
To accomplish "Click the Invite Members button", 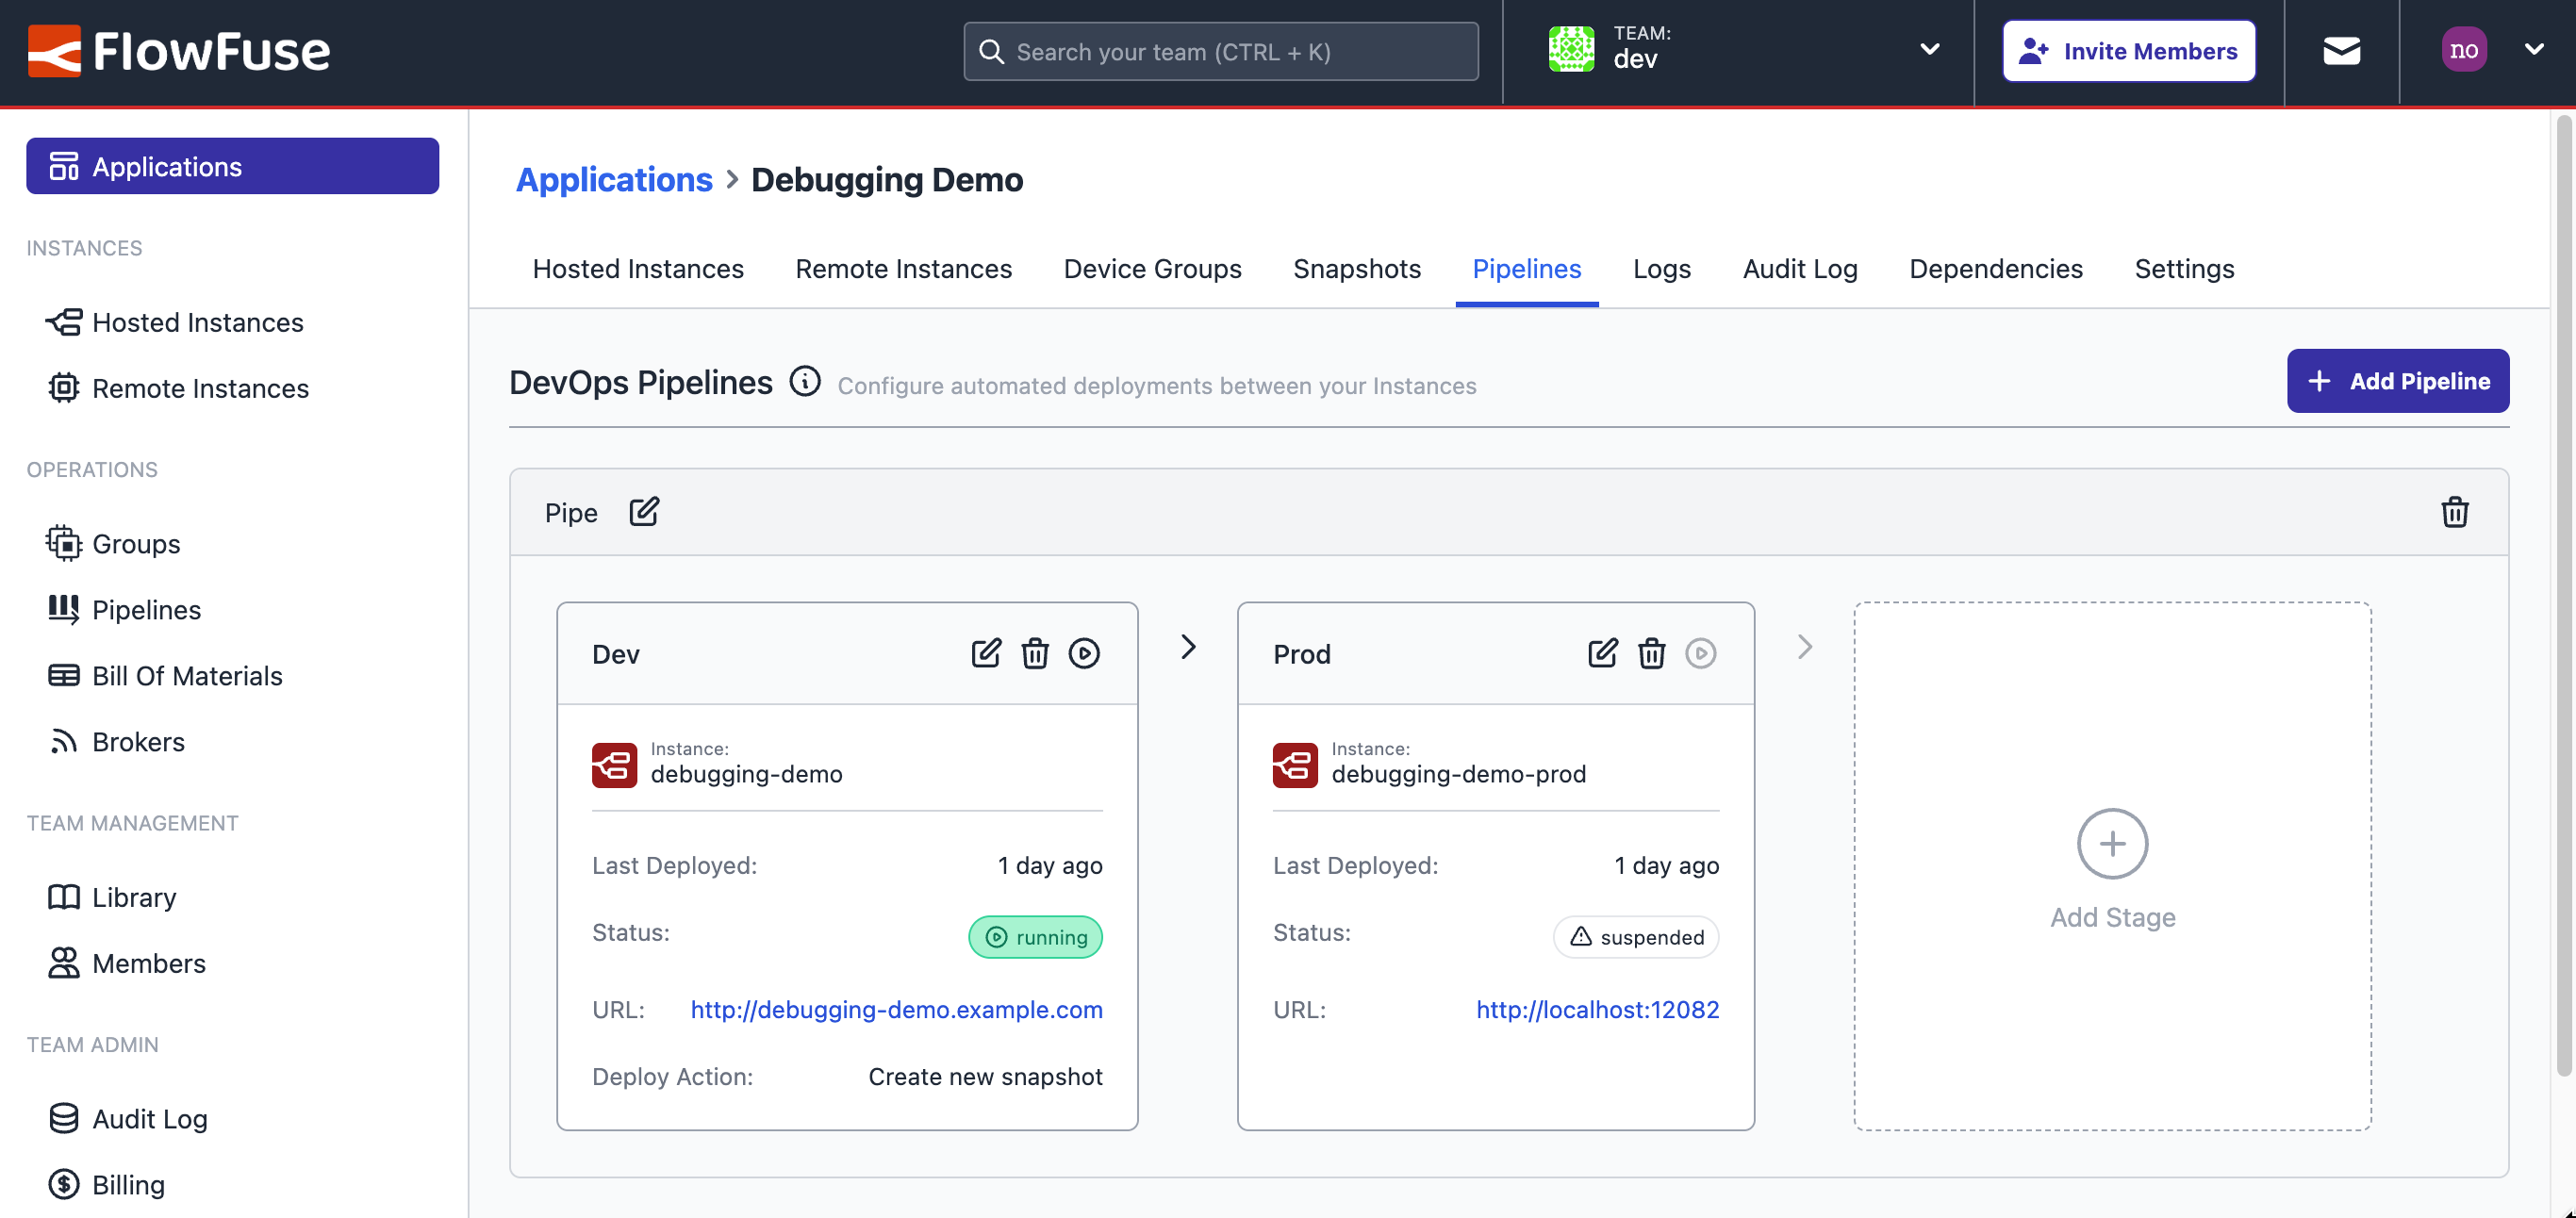I will 2128,51.
